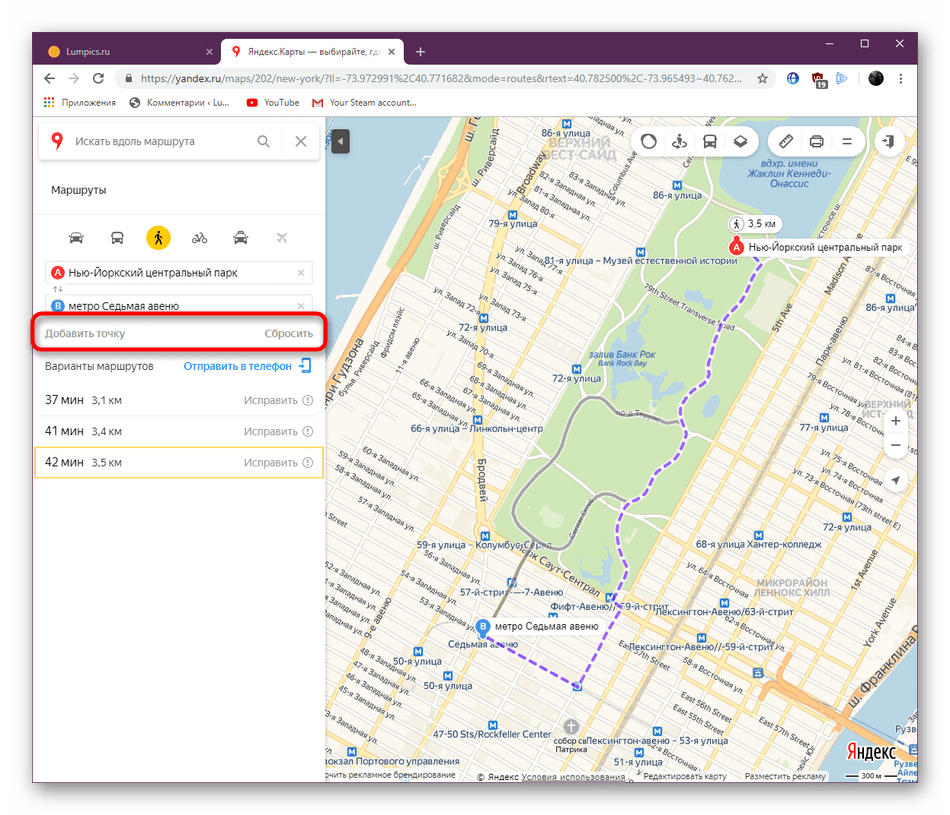Click the sign-in icon on map

[x=889, y=141]
